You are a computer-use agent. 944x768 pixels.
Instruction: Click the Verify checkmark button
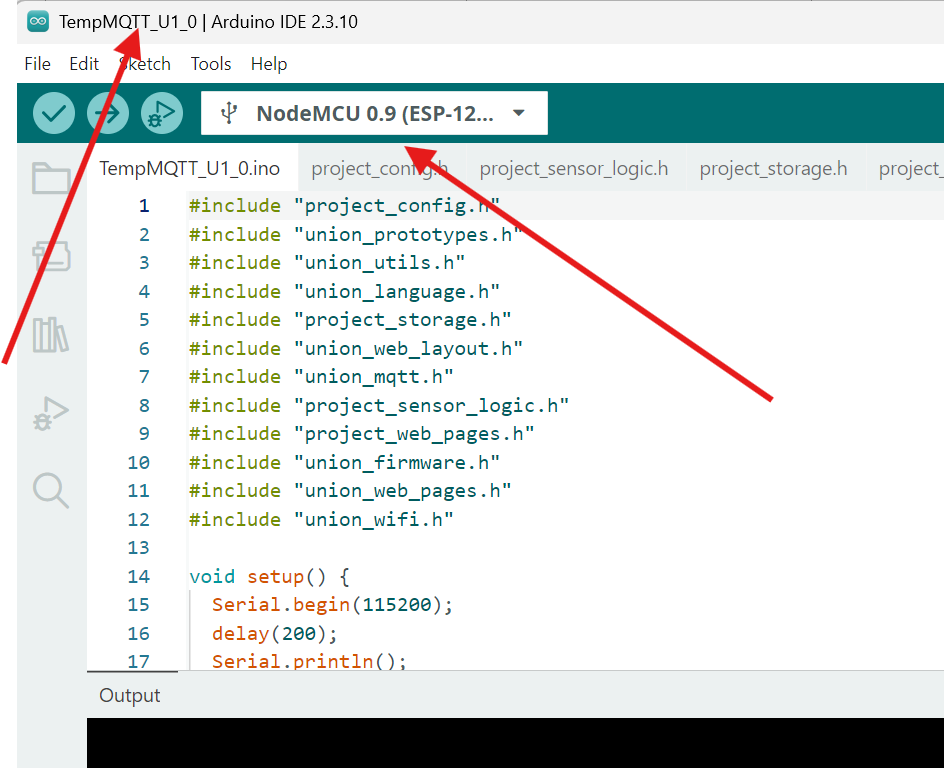point(54,113)
